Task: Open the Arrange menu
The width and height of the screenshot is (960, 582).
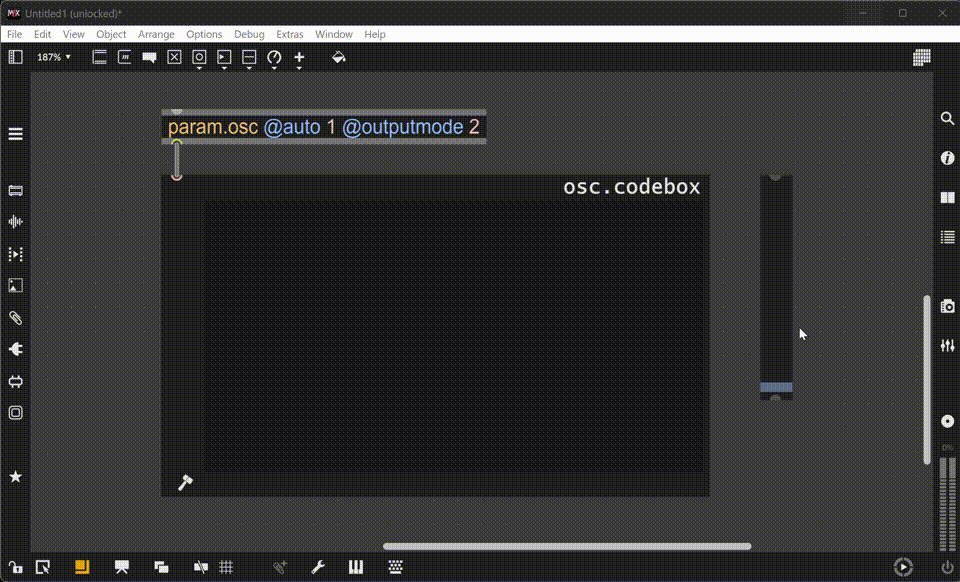Action: click(x=156, y=34)
